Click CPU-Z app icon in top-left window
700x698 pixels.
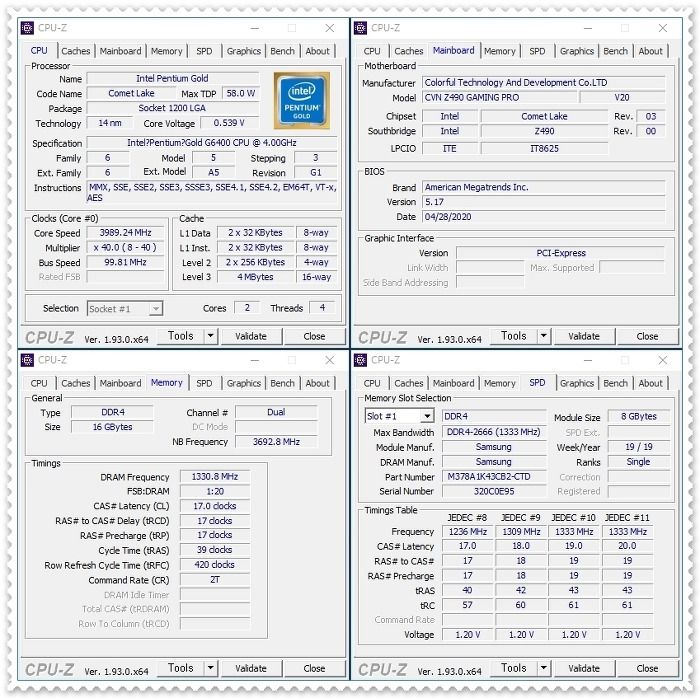tap(27, 28)
